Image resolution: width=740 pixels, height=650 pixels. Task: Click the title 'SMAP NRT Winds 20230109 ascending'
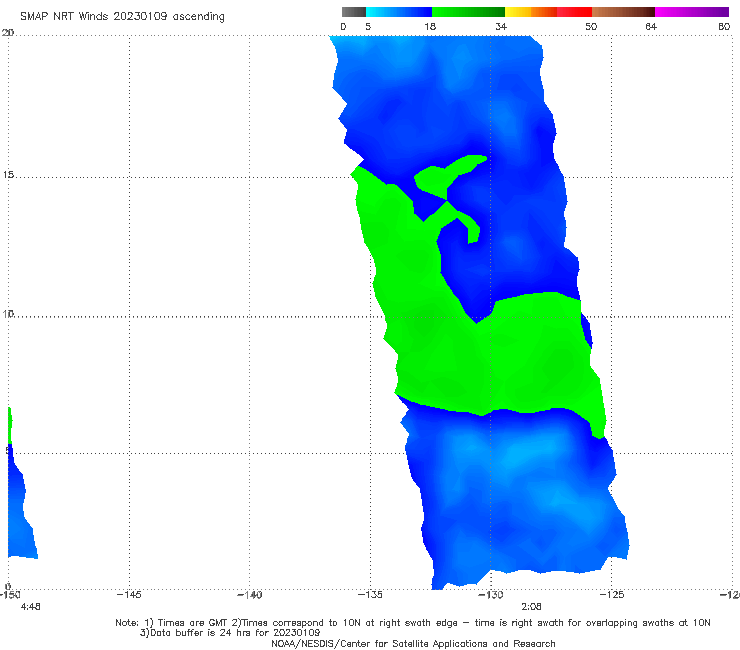(x=122, y=16)
